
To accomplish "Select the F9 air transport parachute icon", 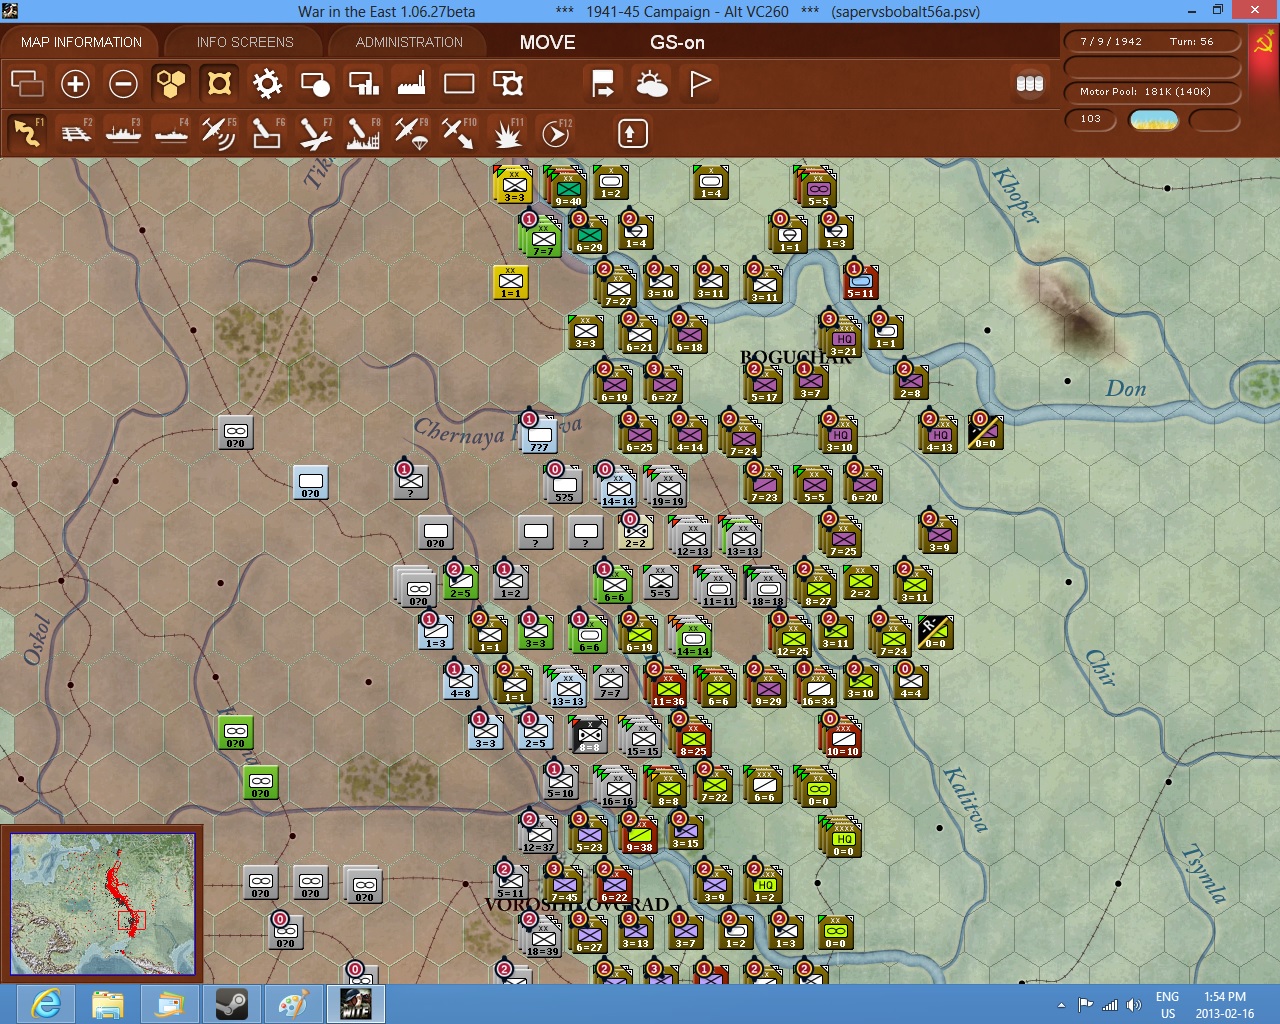I will click(x=411, y=133).
